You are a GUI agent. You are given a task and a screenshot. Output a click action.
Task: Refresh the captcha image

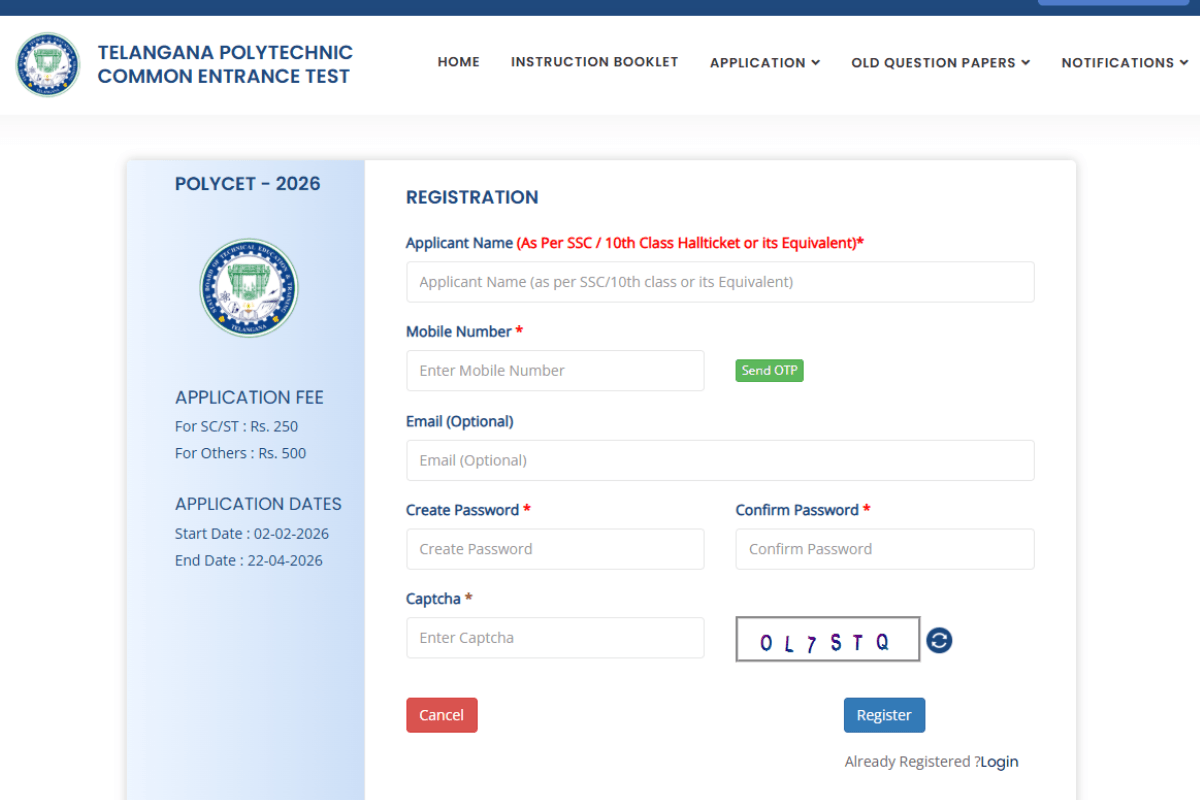point(938,640)
